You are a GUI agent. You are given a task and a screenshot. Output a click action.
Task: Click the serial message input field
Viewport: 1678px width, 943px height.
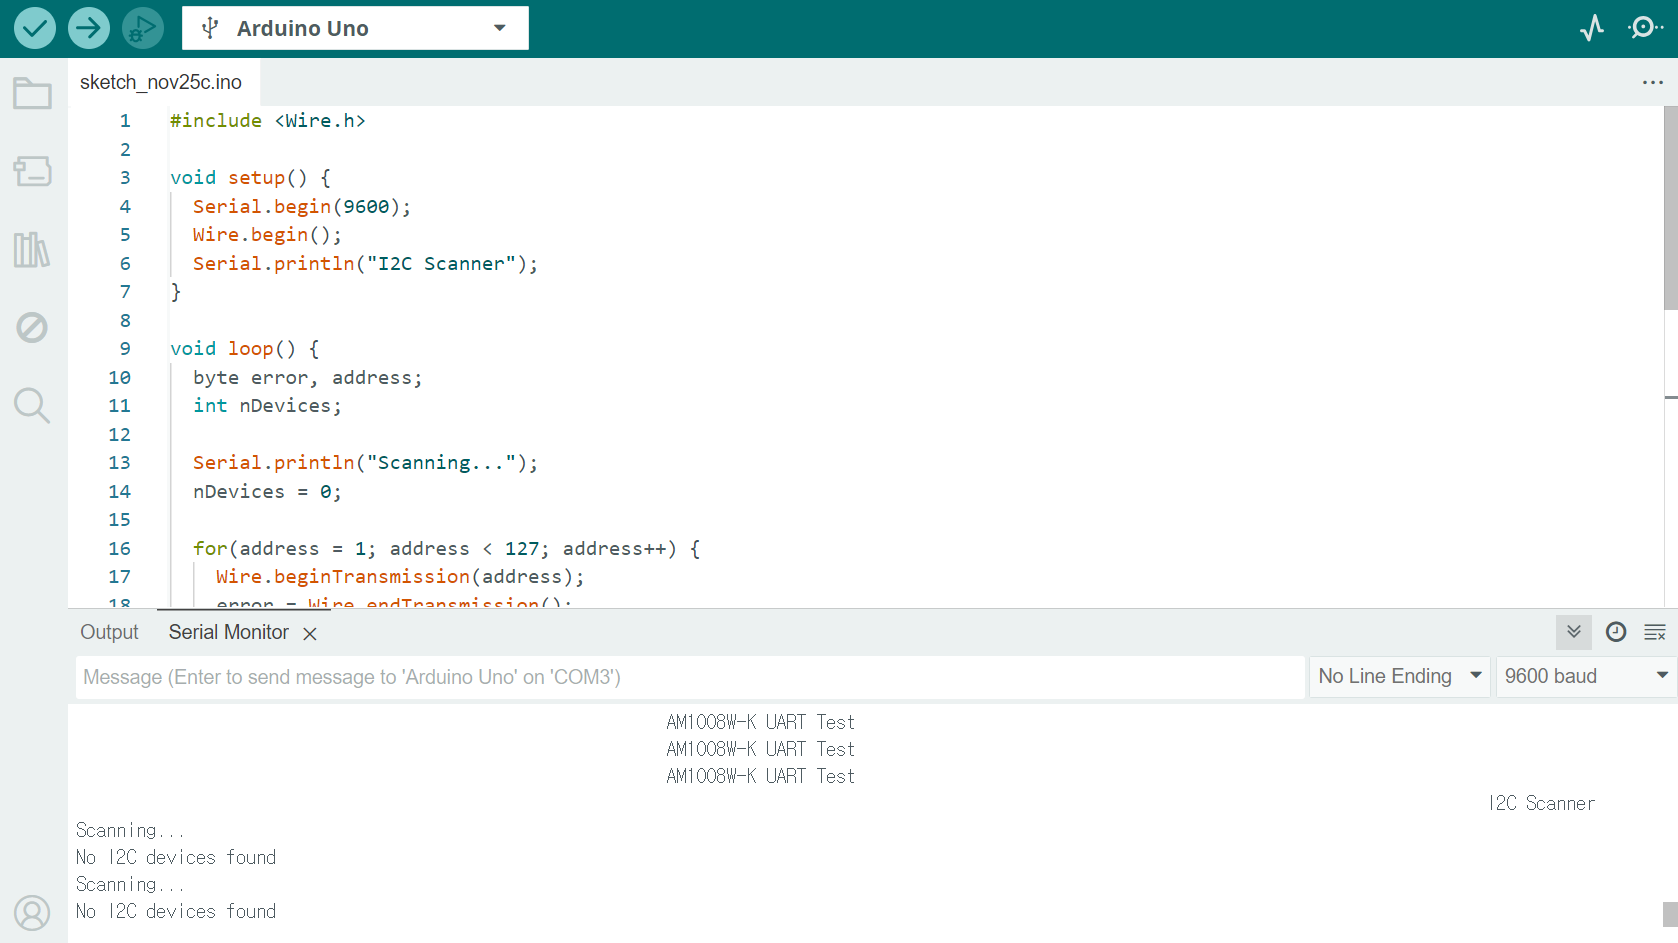[690, 677]
